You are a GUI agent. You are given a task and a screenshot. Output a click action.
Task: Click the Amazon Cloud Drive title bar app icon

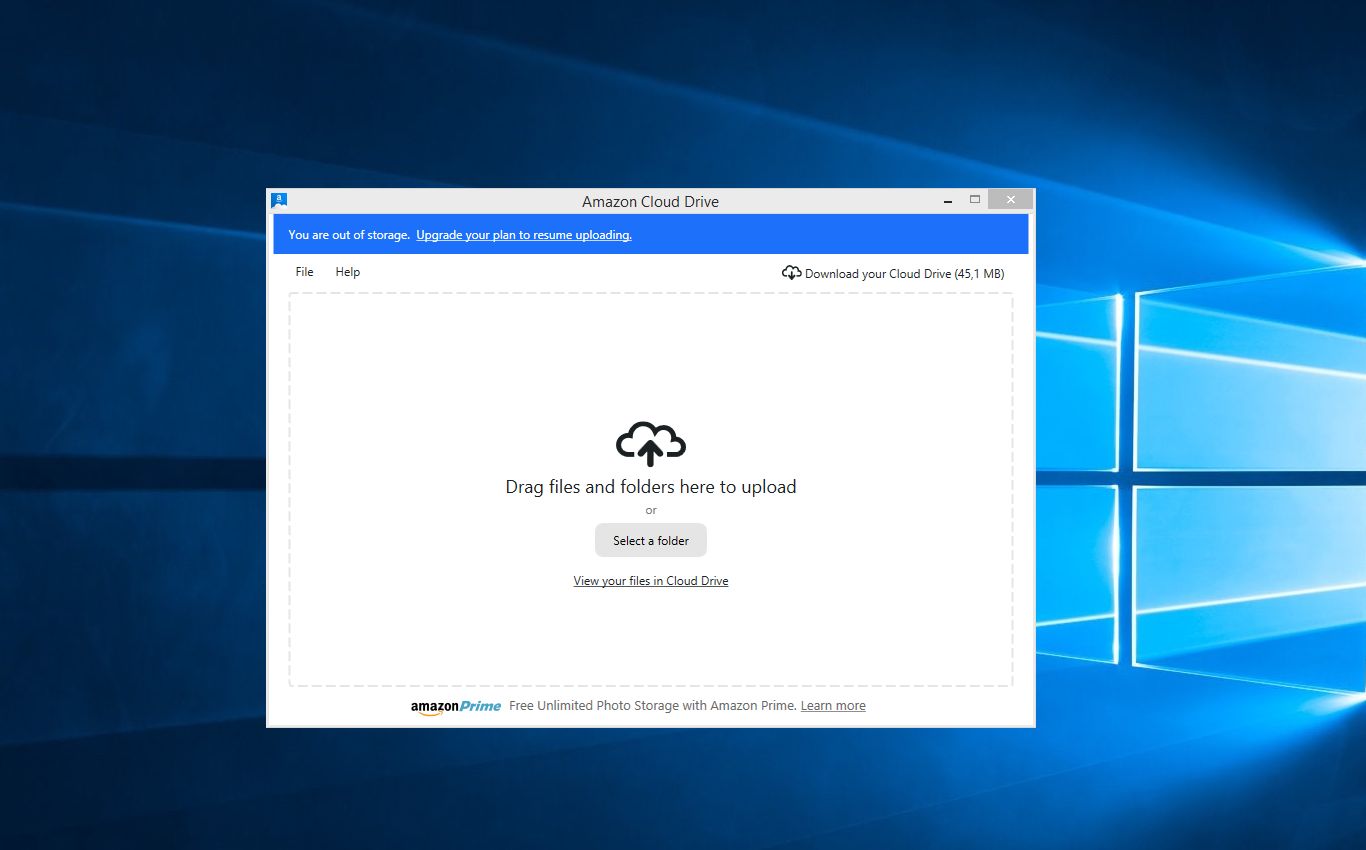click(x=279, y=200)
